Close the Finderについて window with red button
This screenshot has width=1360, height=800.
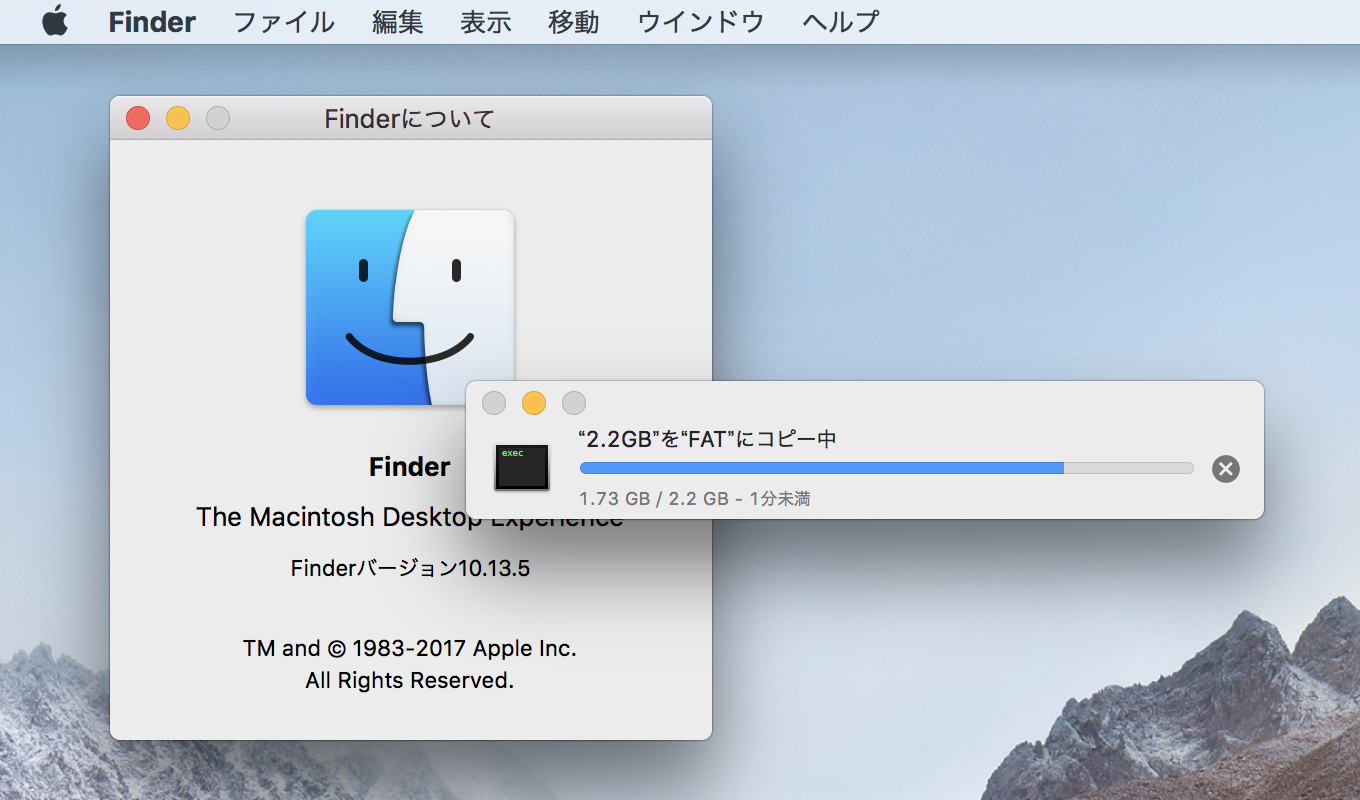[x=138, y=118]
